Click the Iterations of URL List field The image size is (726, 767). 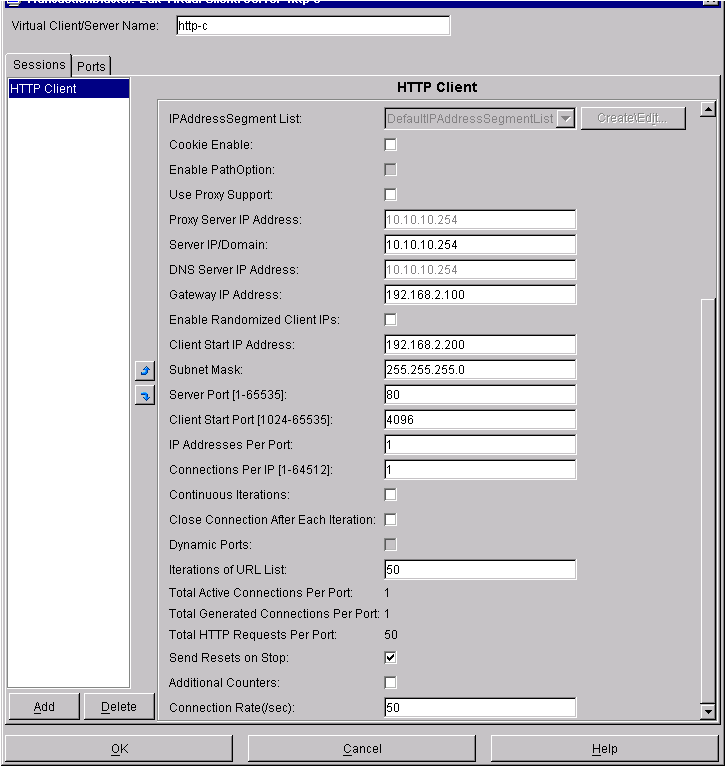point(480,569)
